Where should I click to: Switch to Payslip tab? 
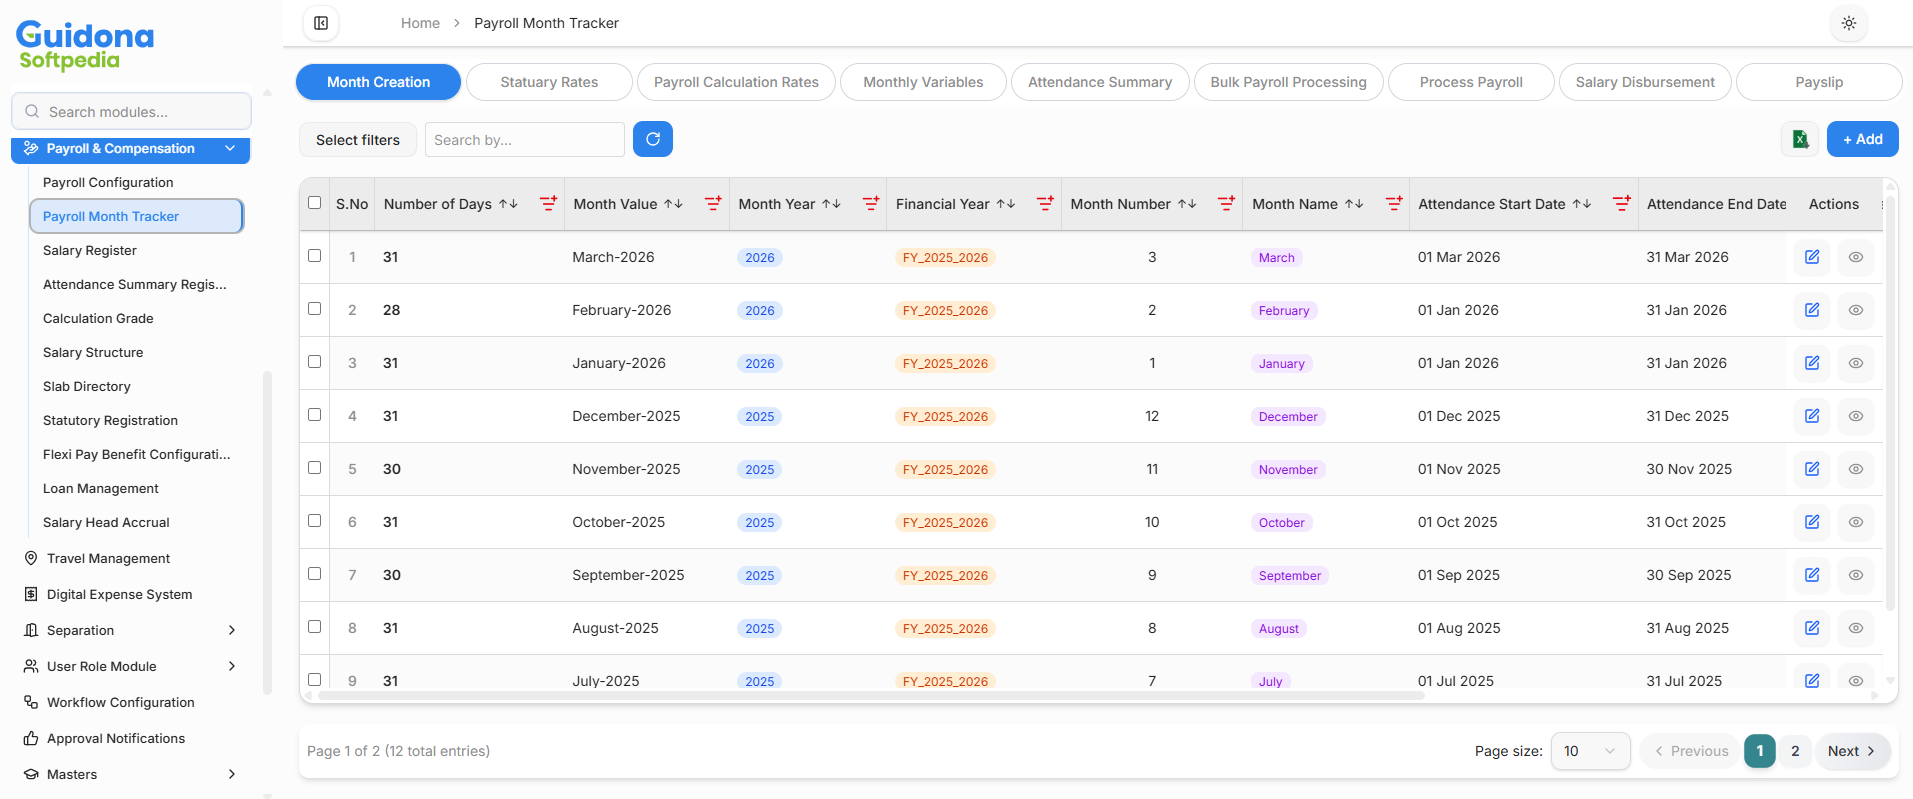tap(1819, 82)
